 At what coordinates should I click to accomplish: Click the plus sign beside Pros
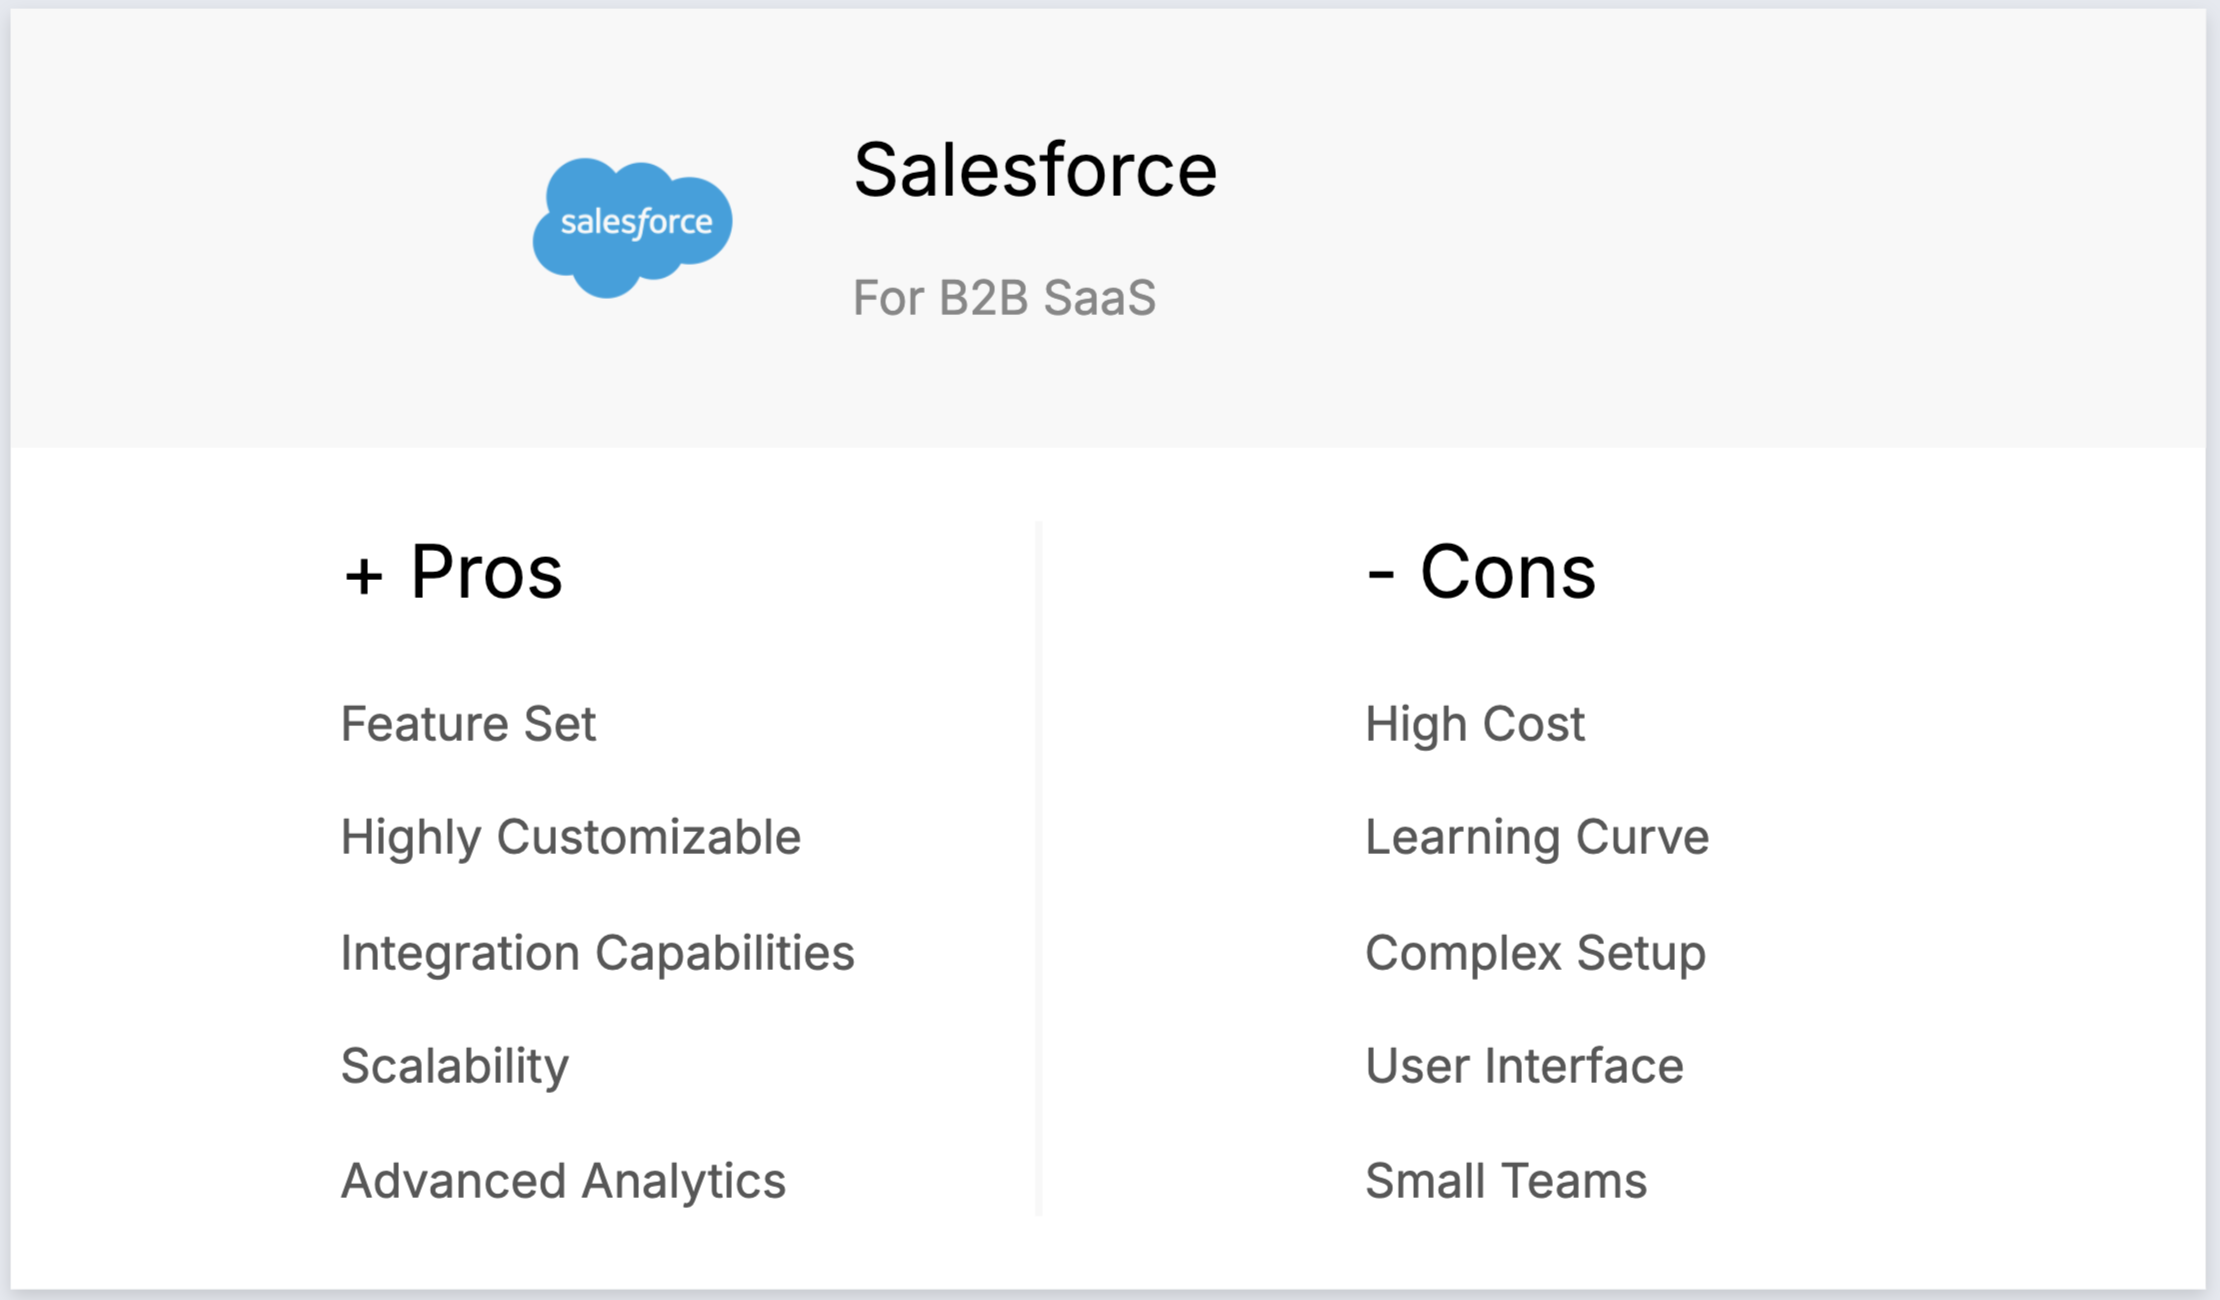(363, 576)
